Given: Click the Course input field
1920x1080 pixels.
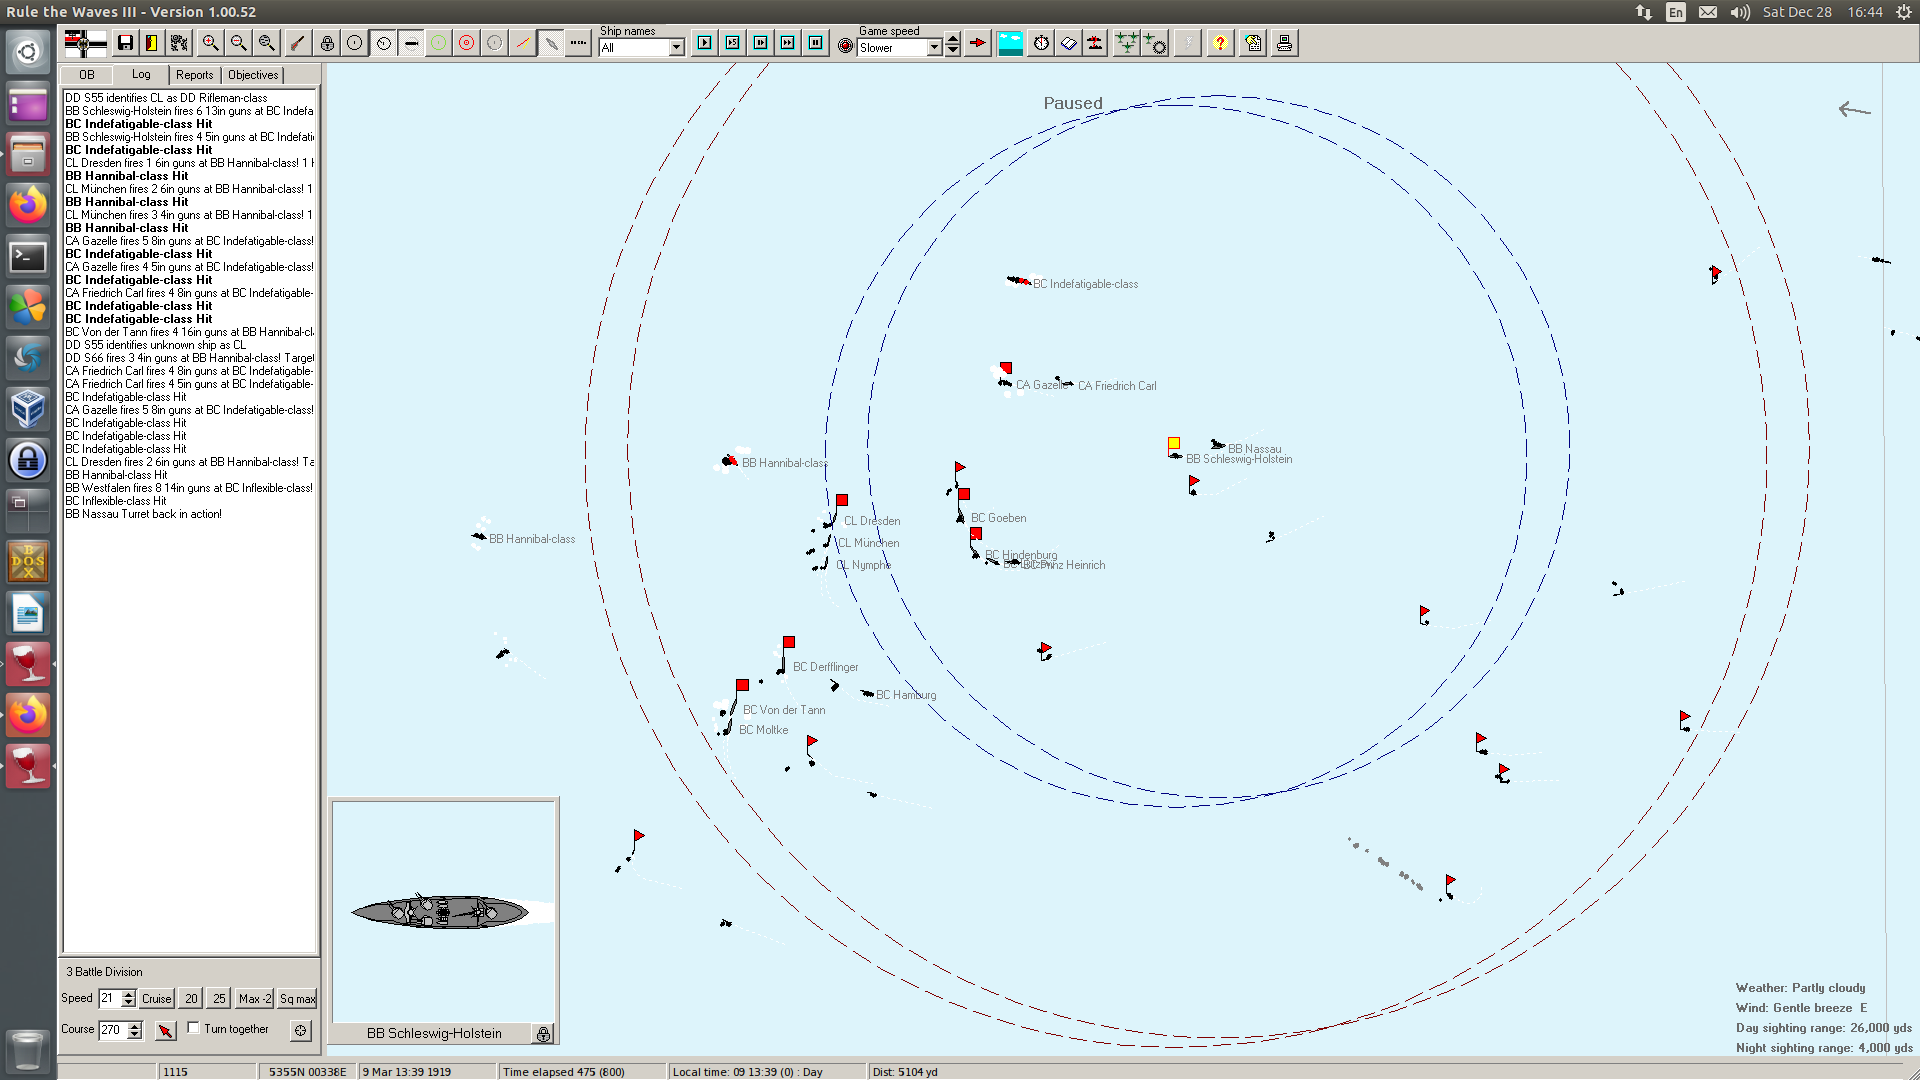Looking at the screenshot, I should click(x=112, y=1030).
